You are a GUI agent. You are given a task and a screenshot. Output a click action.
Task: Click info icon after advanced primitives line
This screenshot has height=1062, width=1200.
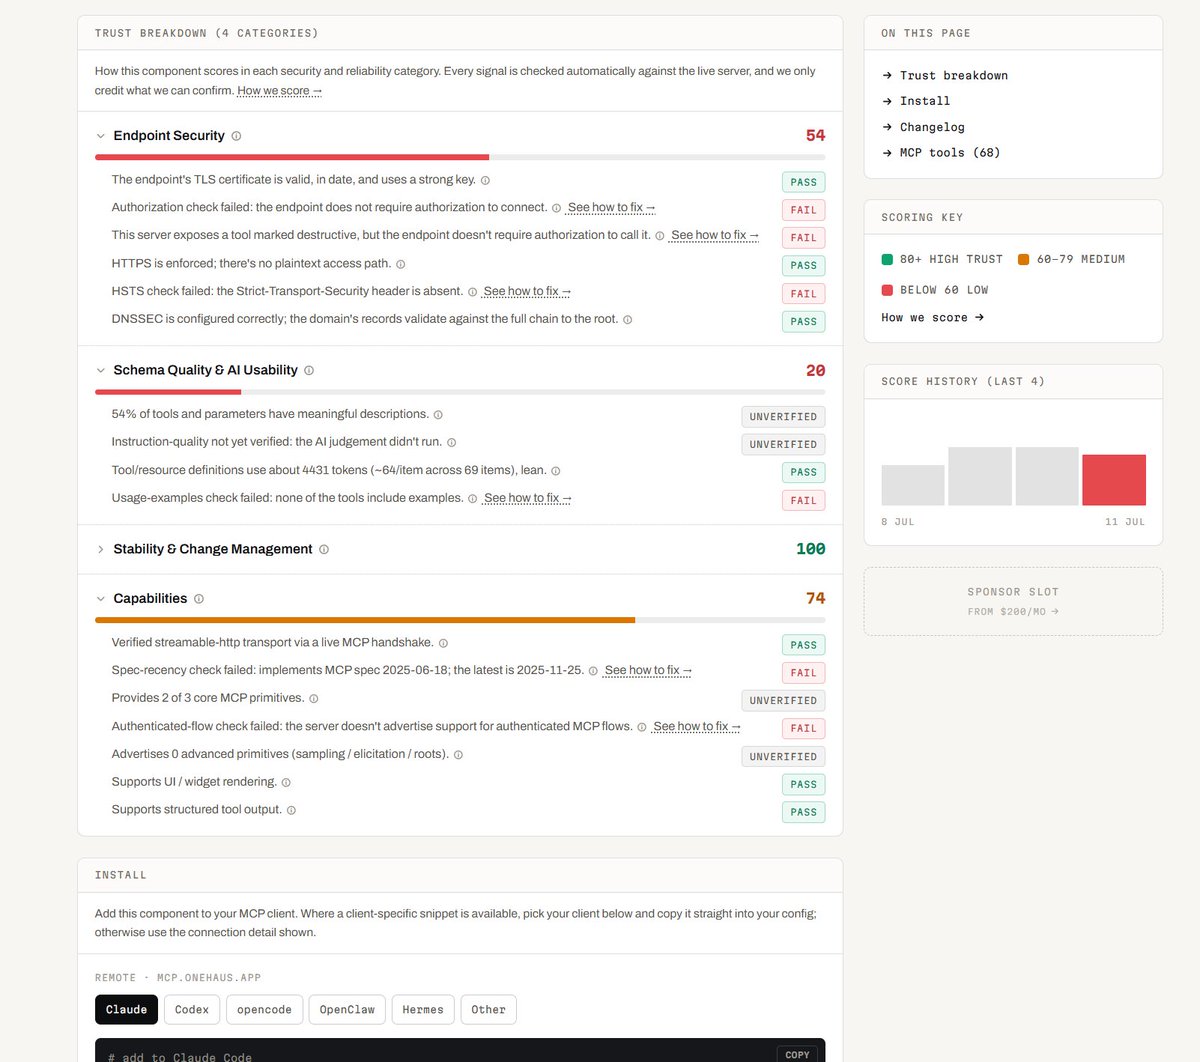coord(458,755)
